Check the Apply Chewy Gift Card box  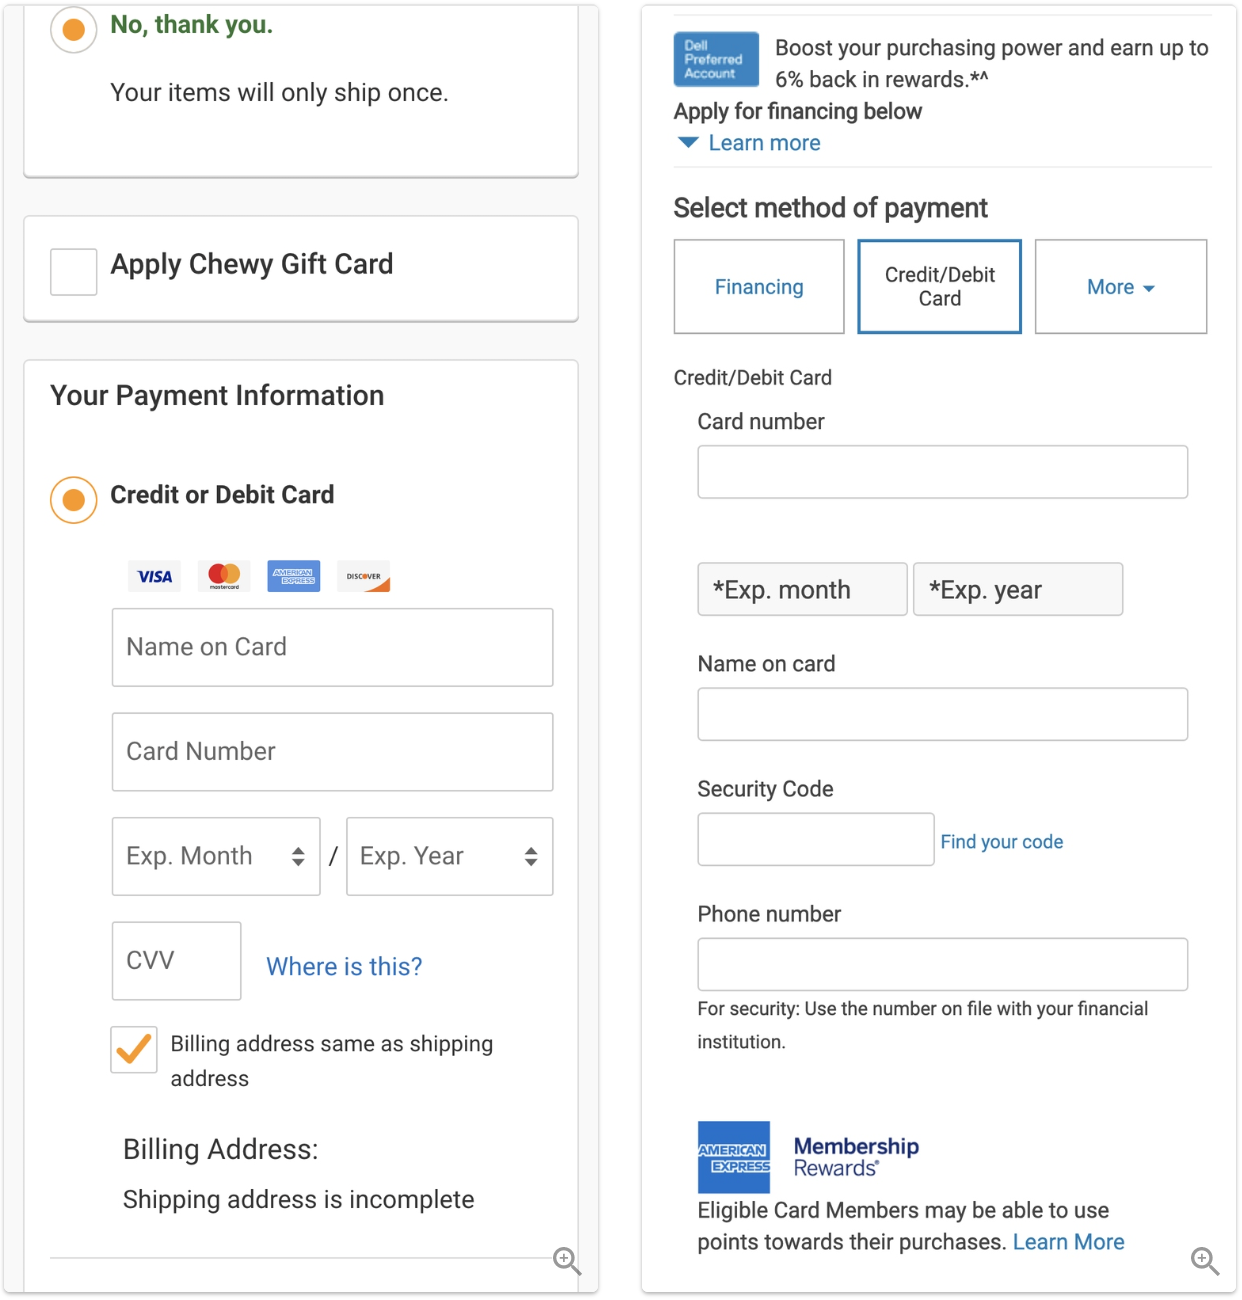[74, 272]
